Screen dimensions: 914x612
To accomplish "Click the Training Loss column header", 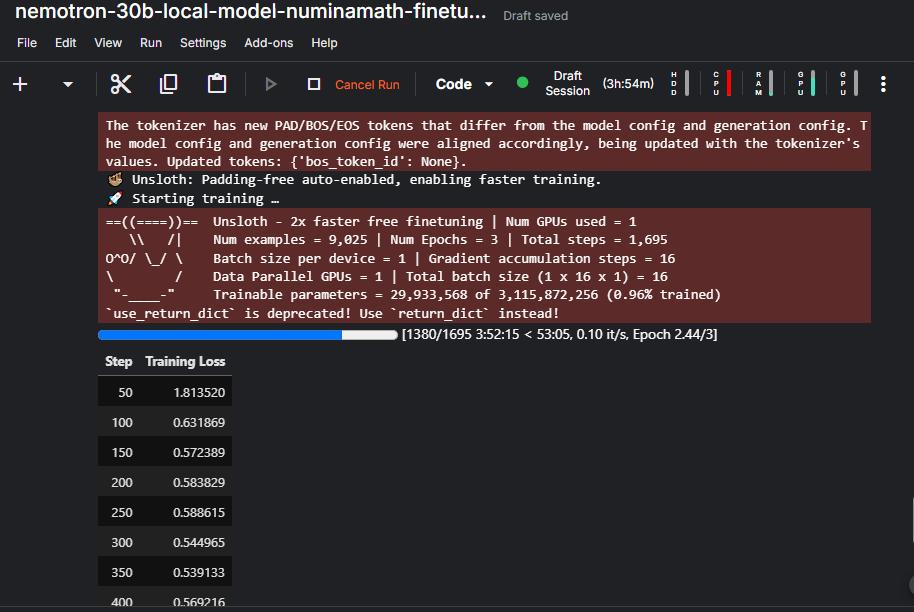I will [x=185, y=361].
